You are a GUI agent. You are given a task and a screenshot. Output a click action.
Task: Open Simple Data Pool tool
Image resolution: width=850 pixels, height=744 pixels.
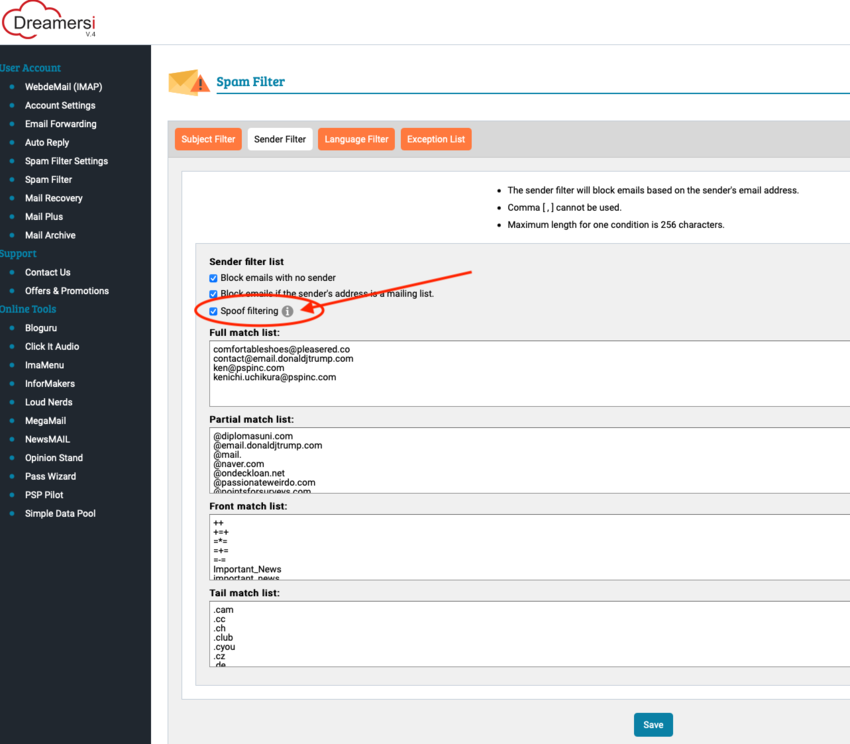click(60, 514)
